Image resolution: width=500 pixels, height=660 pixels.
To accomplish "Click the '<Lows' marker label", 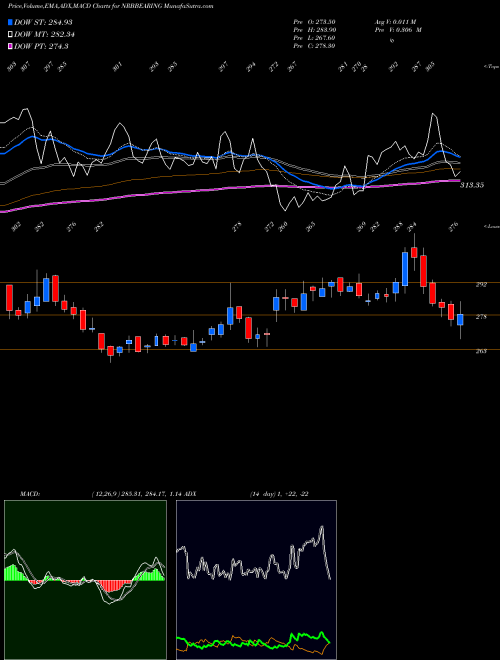I will (491, 226).
